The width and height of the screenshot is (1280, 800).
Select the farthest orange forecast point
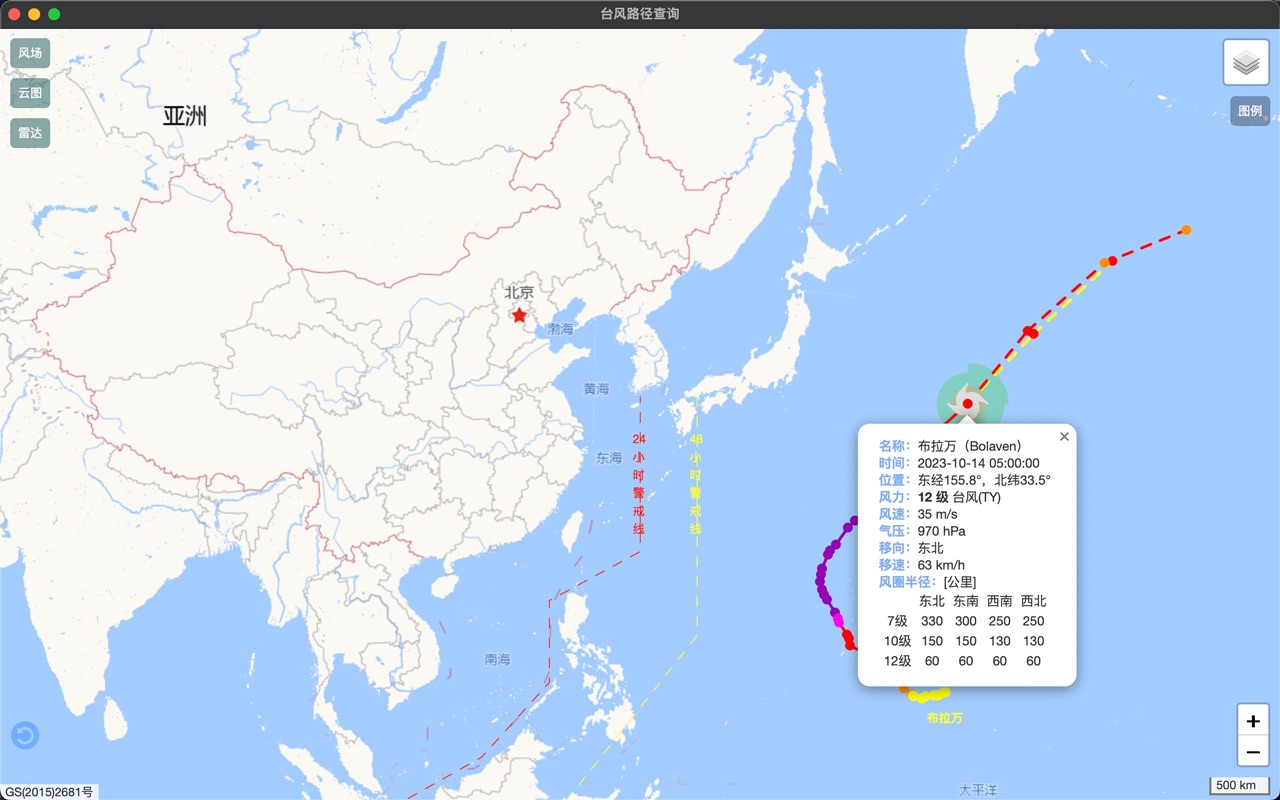1186,230
